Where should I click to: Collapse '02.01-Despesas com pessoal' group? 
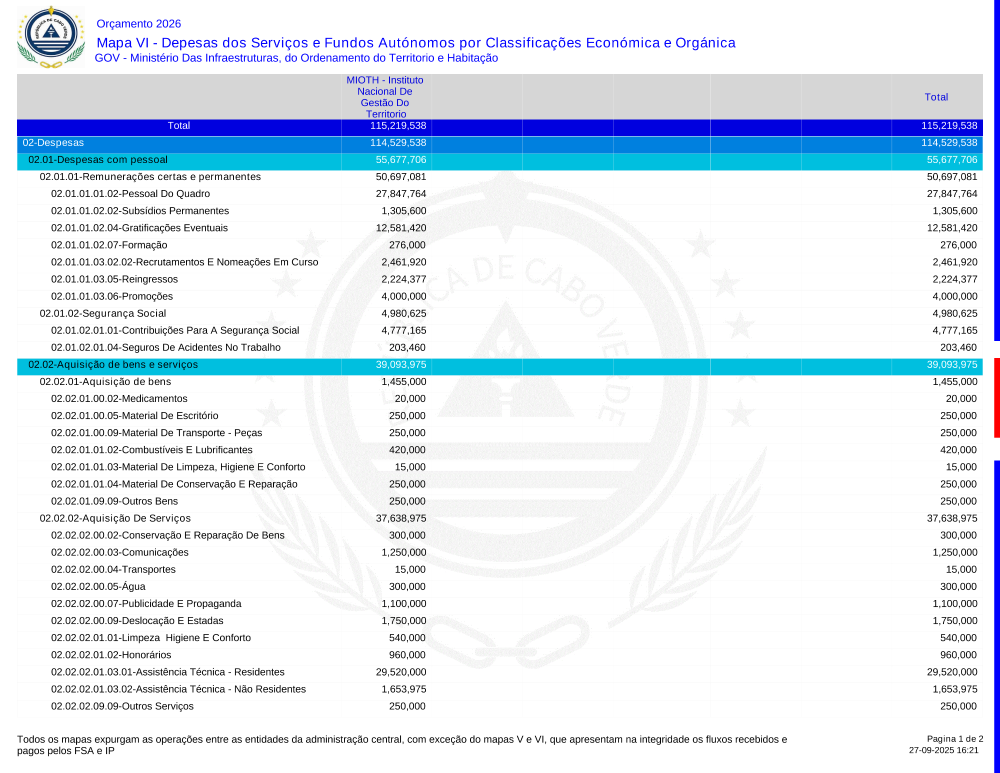pos(98,160)
